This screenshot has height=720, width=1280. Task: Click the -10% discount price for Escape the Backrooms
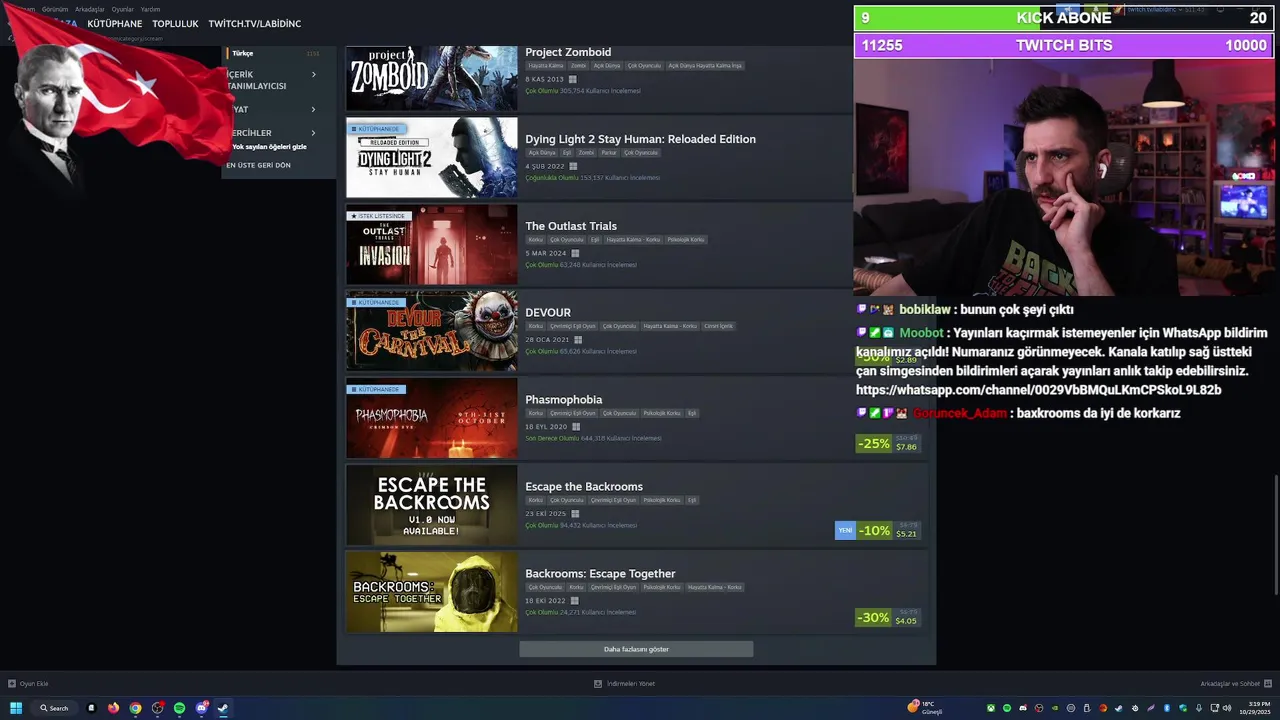[x=888, y=530]
